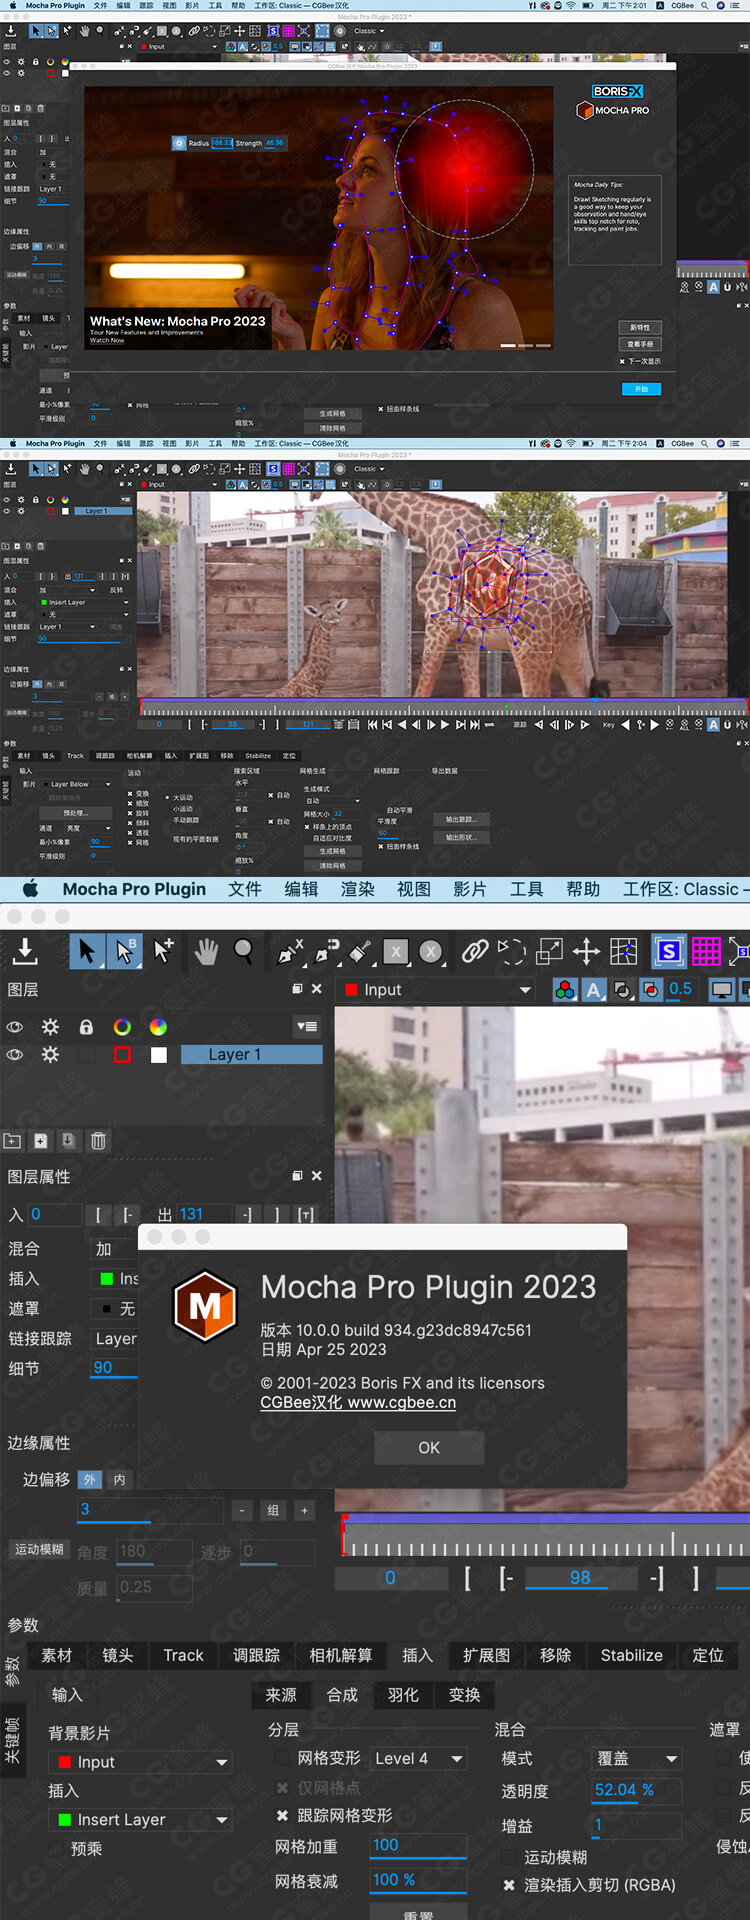This screenshot has height=1920, width=750.
Task: Select the create X-spline pen tool
Action: (x=290, y=952)
